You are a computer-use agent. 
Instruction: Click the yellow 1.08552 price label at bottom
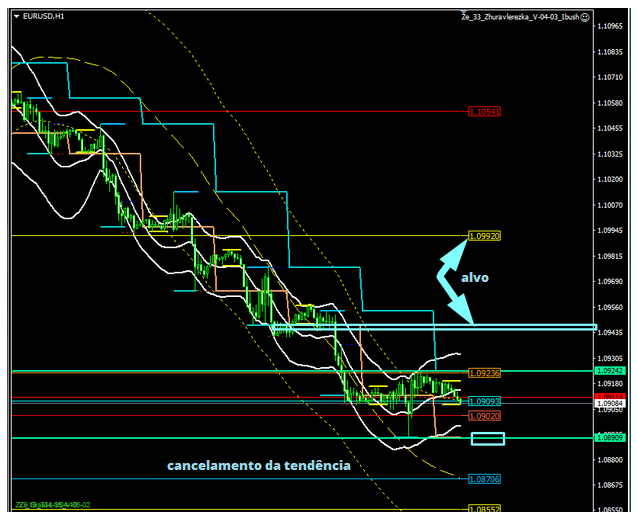(484, 508)
